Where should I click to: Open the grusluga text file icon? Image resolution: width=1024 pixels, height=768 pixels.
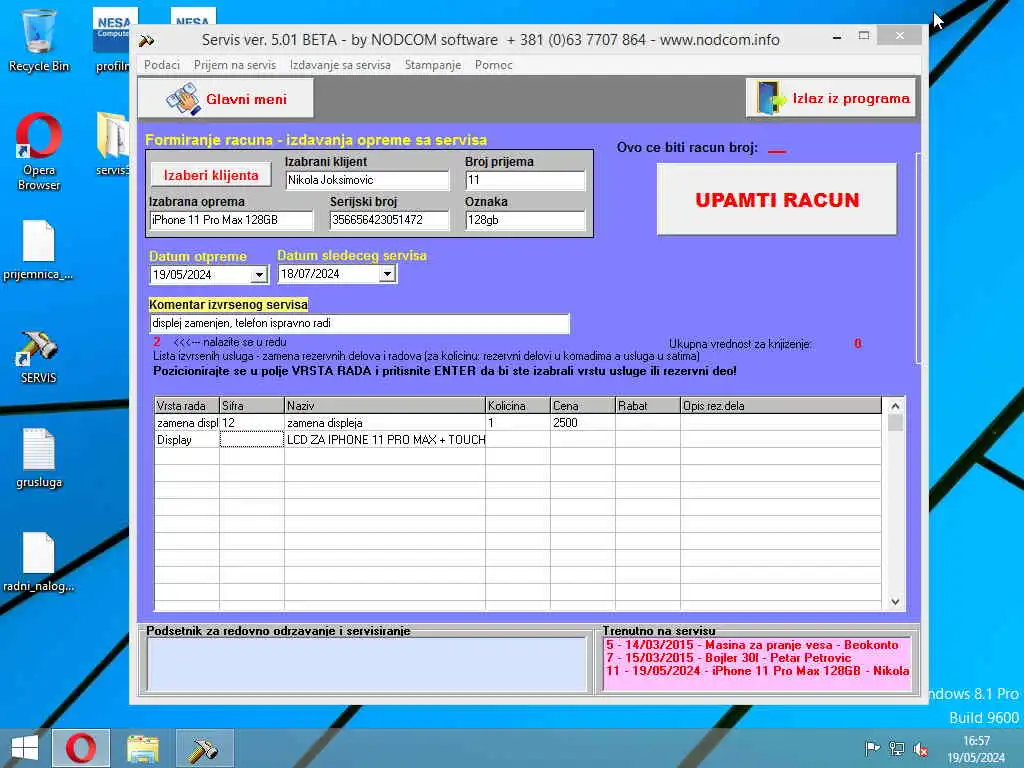[39, 458]
